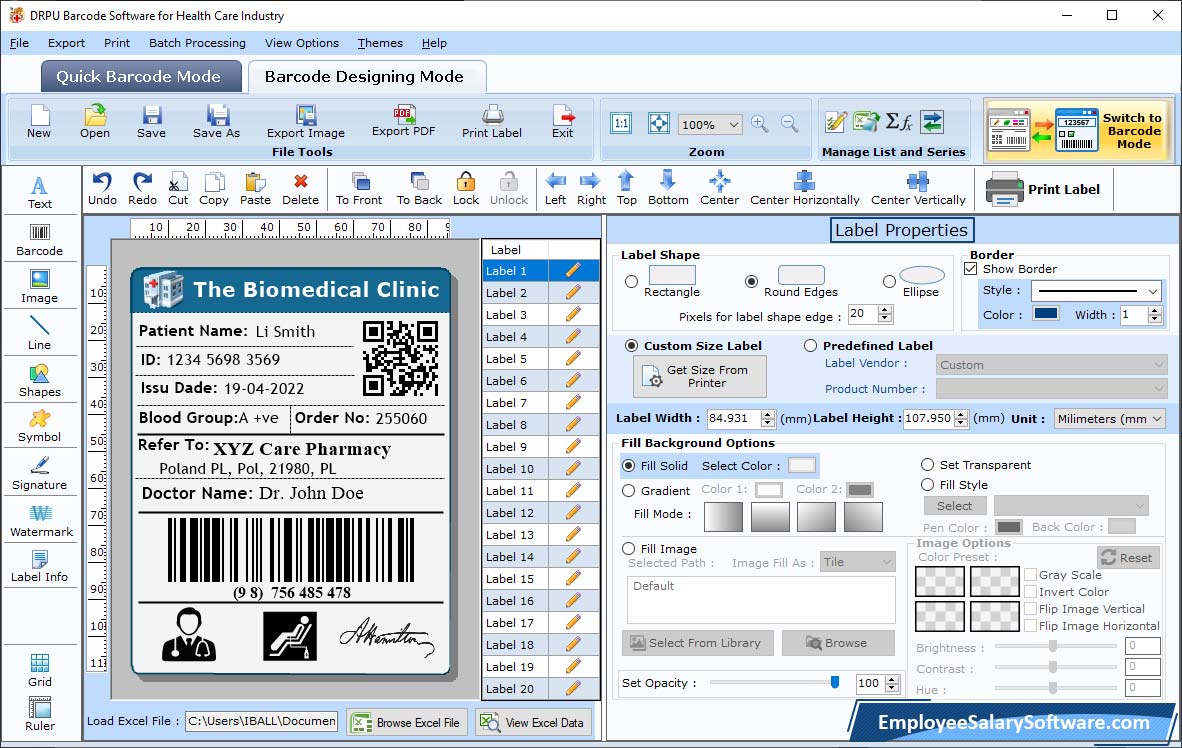Screen dimensions: 1182x748
Task: Increase Label Width stepper value
Action: pyautogui.click(x=768, y=413)
